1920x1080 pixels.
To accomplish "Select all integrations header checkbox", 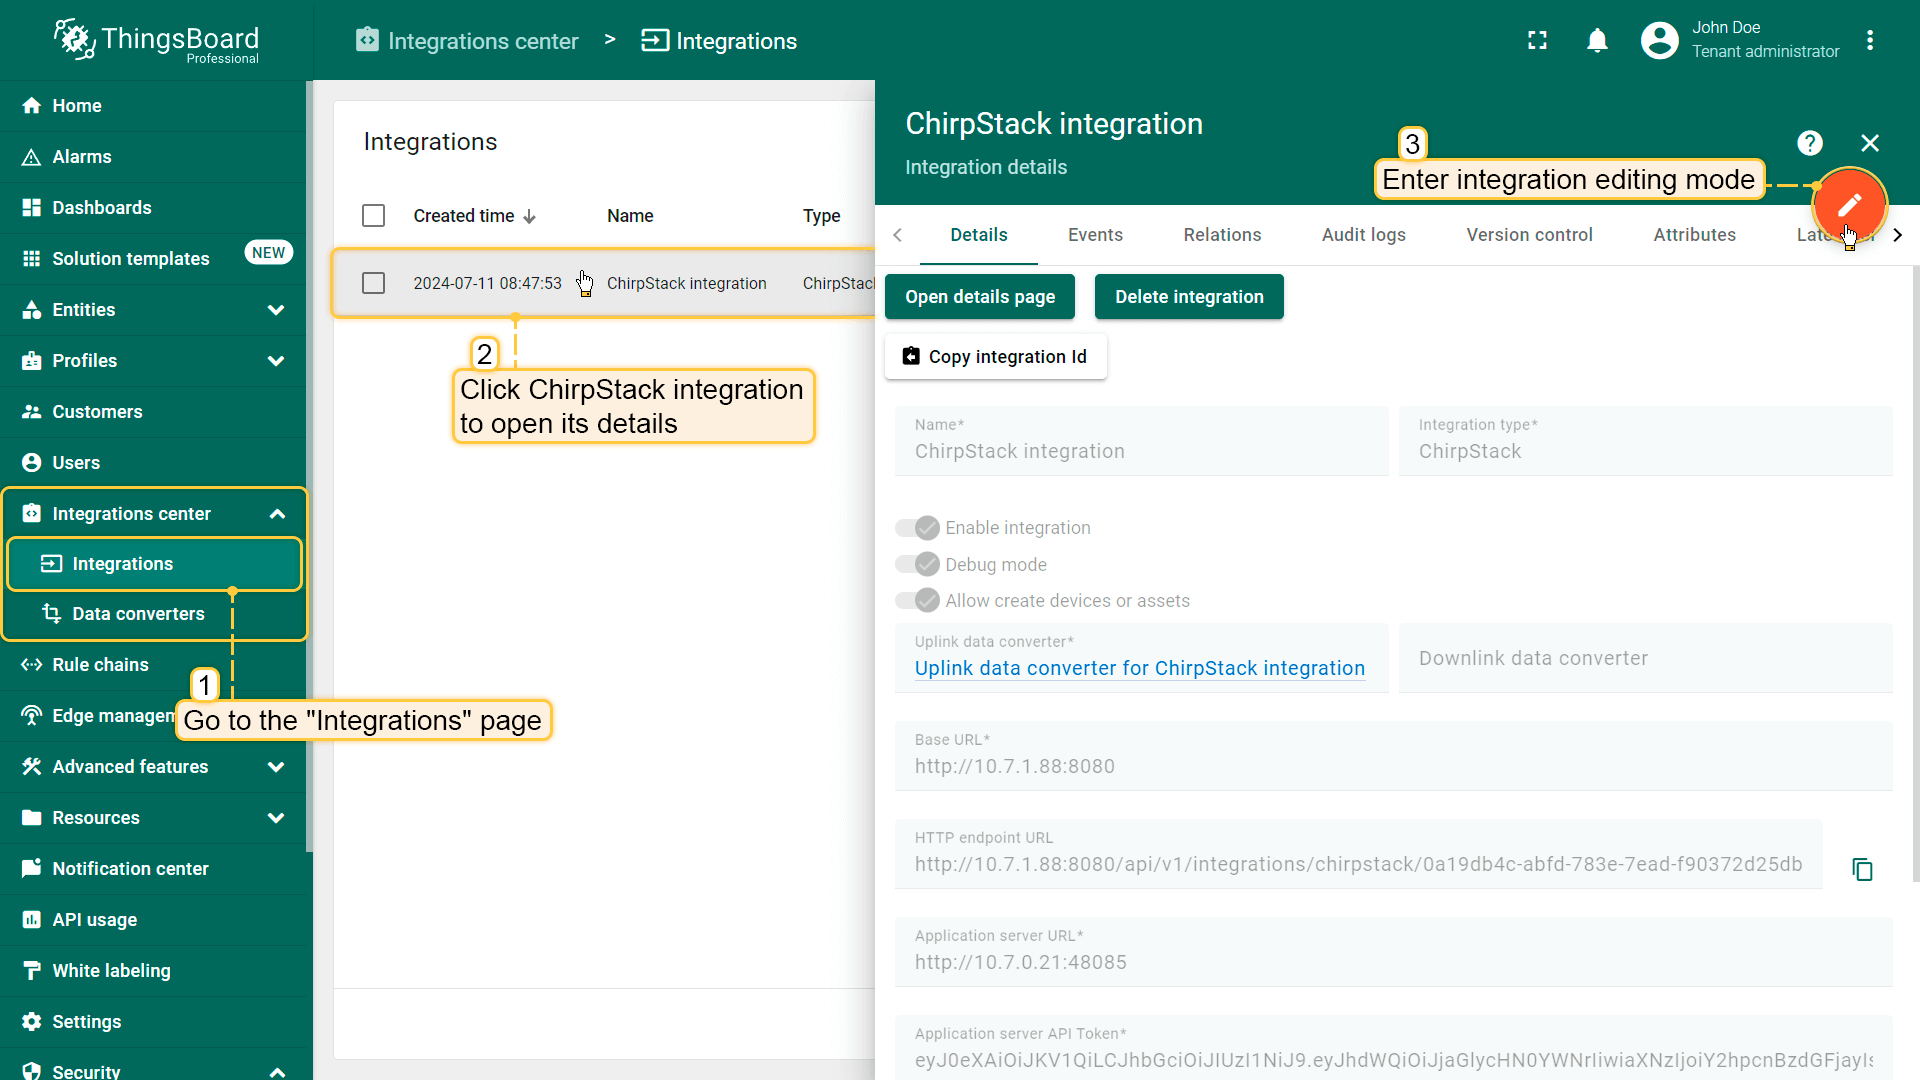I will click(373, 216).
